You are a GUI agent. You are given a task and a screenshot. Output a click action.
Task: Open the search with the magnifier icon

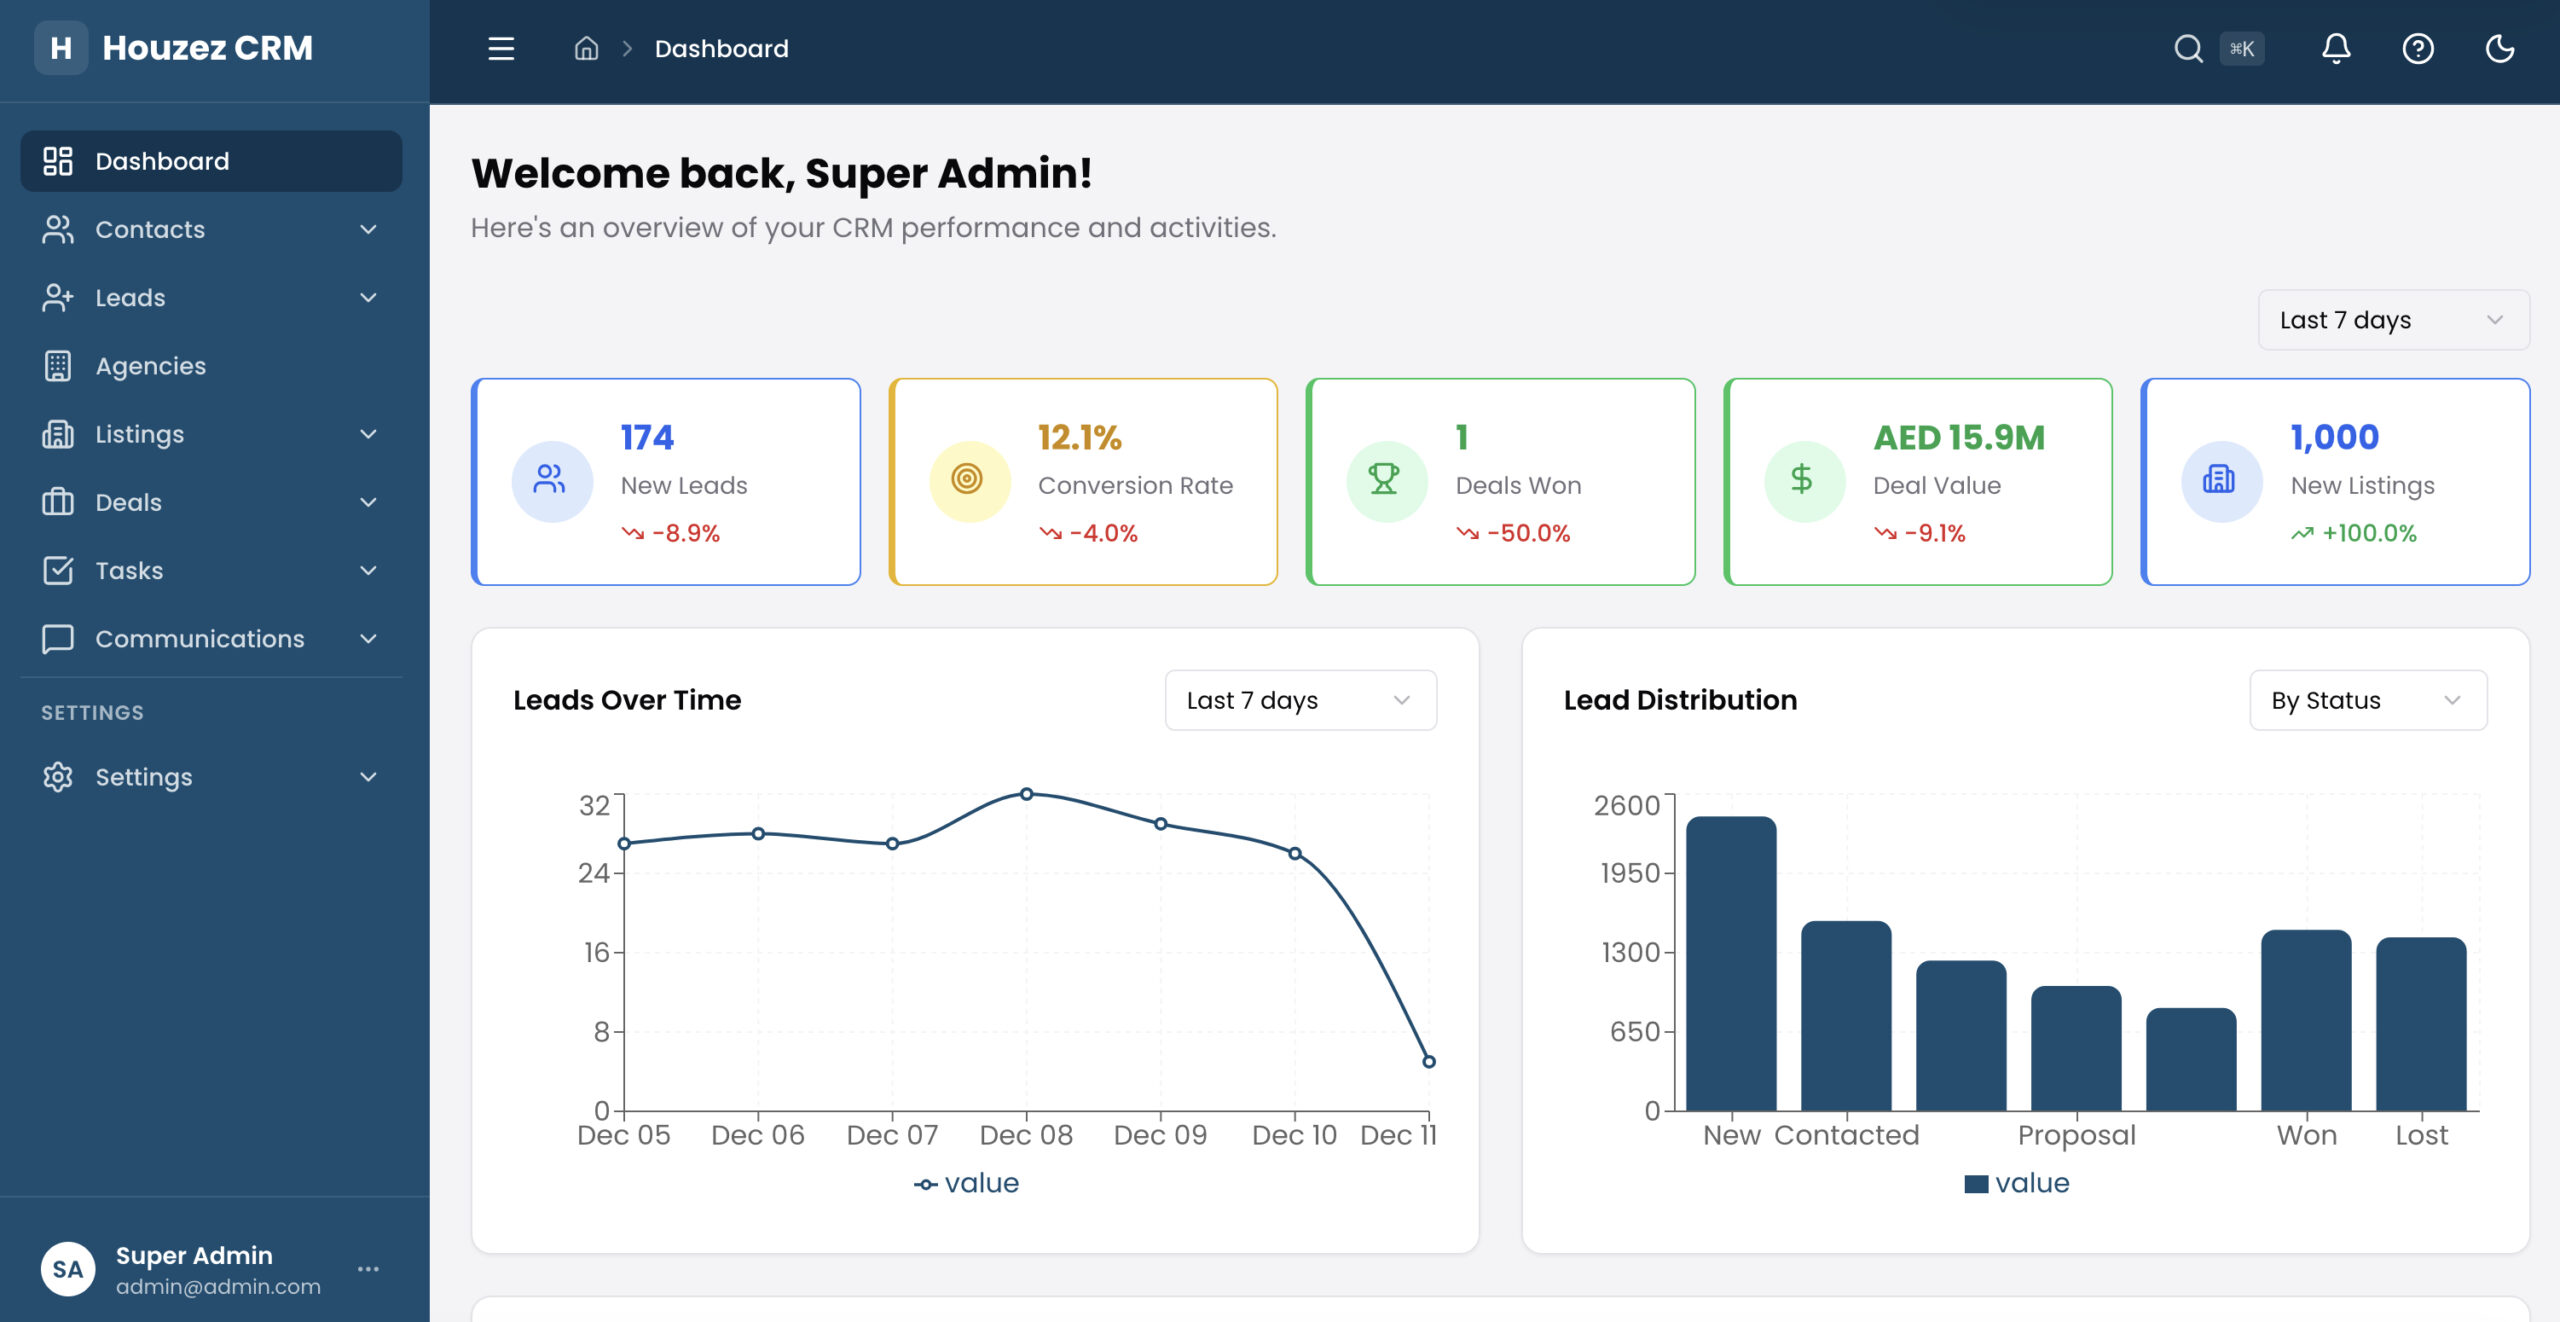click(2189, 48)
